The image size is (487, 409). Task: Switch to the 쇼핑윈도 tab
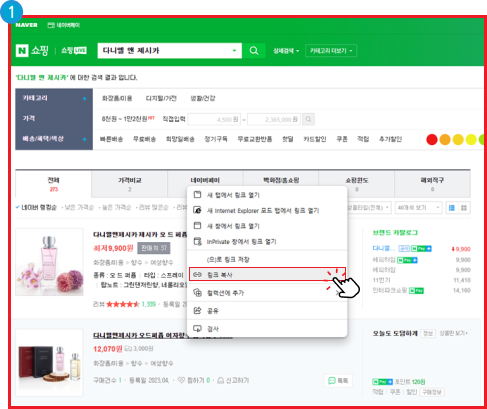[x=356, y=184]
